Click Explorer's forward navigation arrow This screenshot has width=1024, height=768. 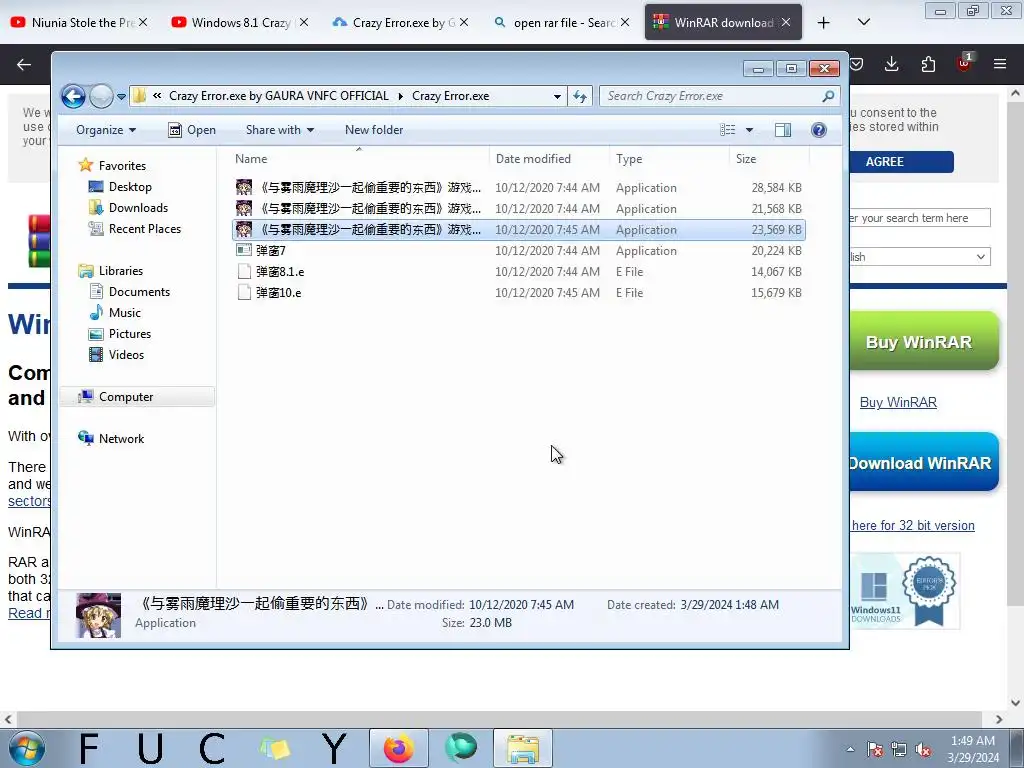[101, 97]
